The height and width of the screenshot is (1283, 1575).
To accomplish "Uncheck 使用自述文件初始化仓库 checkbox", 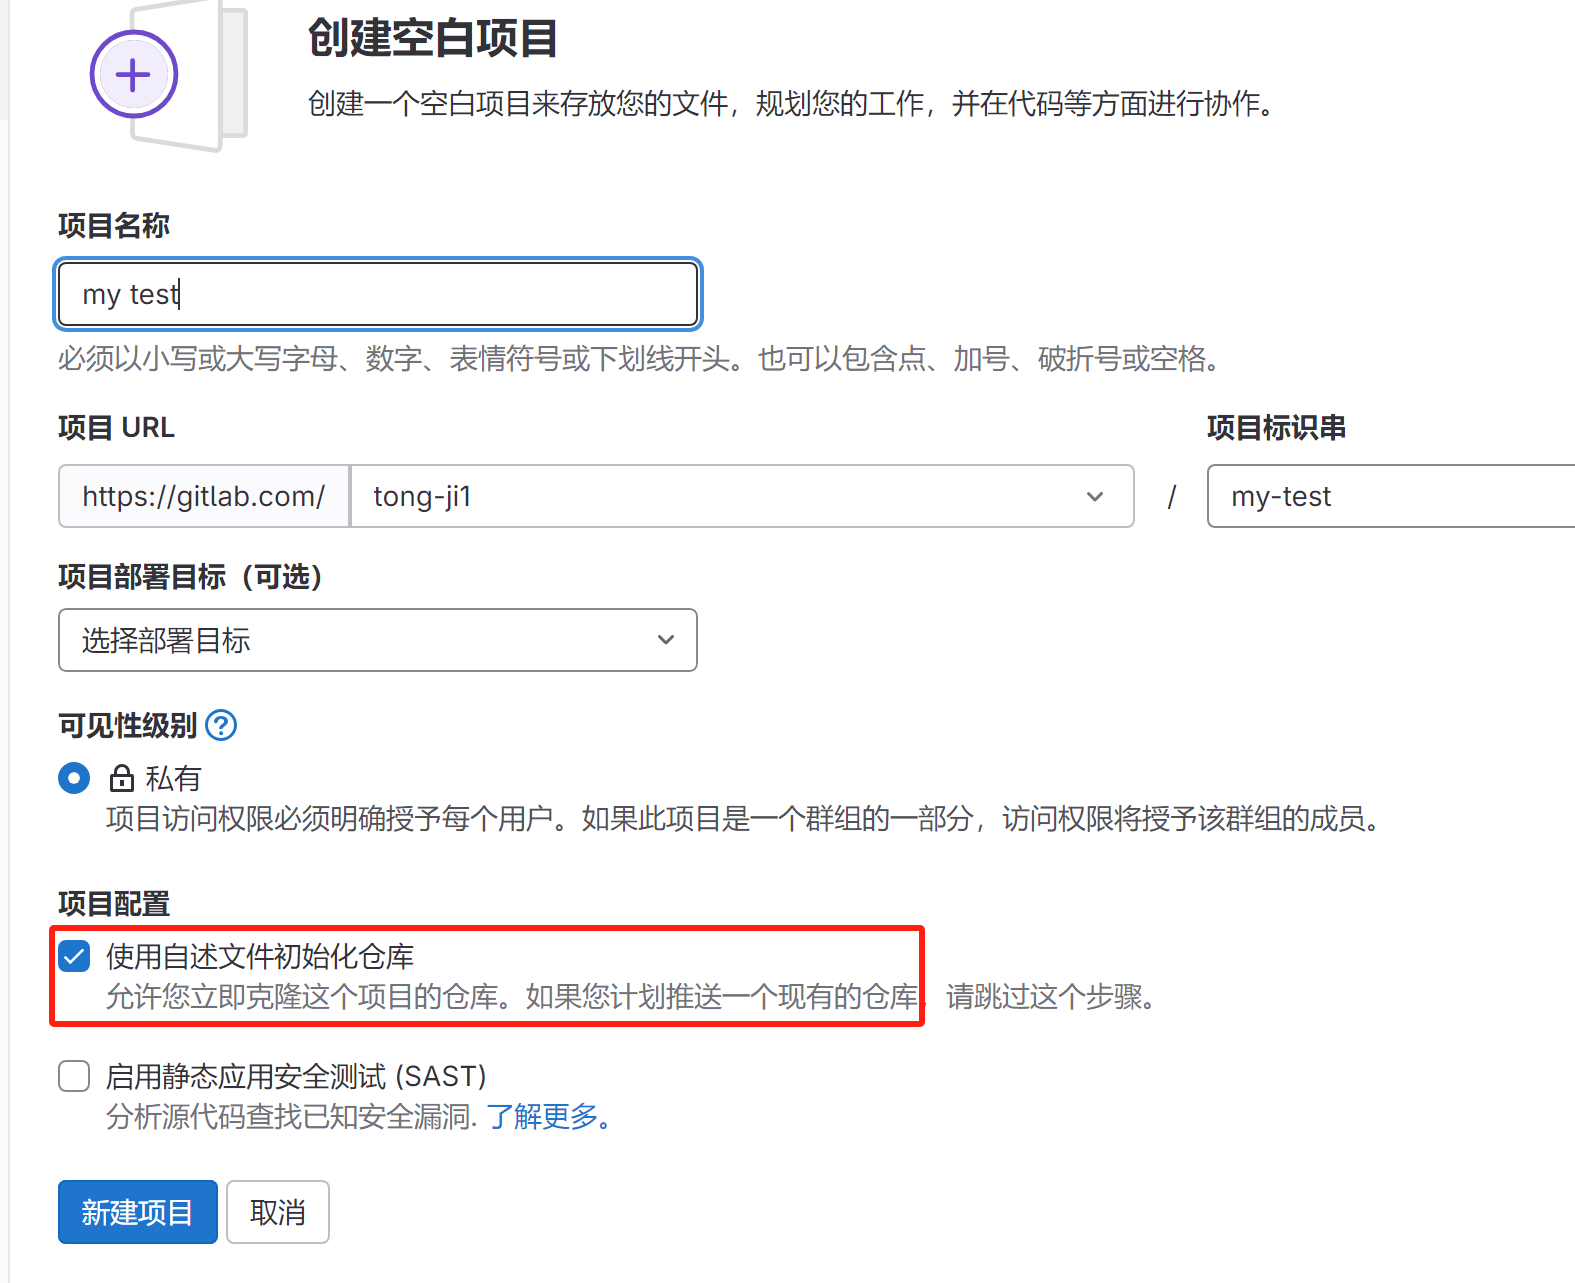I will 74,956.
